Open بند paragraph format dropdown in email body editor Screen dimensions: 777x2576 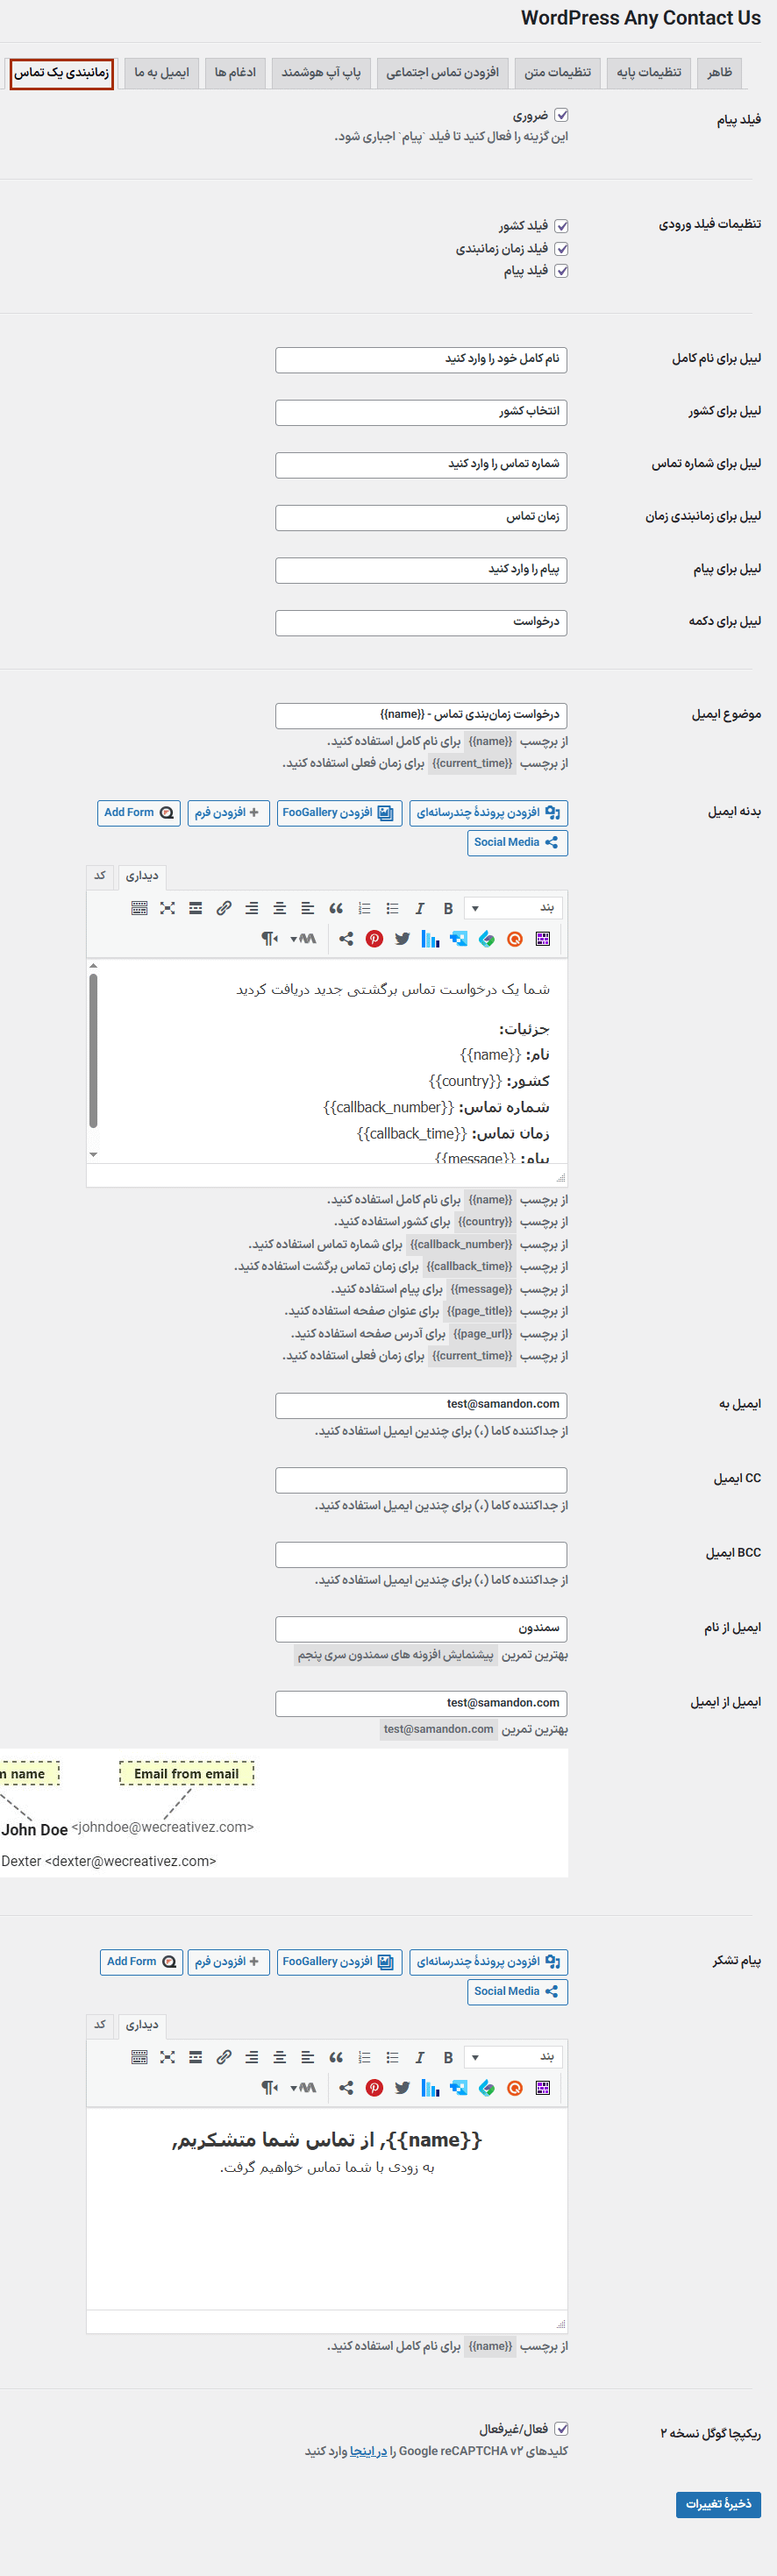pyautogui.click(x=513, y=908)
